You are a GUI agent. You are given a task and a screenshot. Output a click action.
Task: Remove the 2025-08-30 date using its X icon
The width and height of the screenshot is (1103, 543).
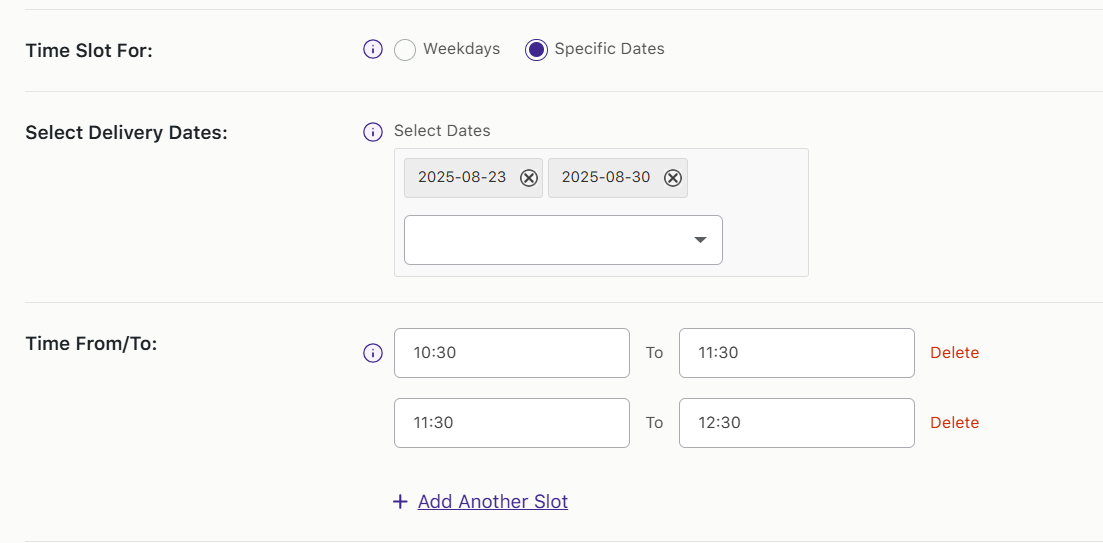pyautogui.click(x=673, y=178)
